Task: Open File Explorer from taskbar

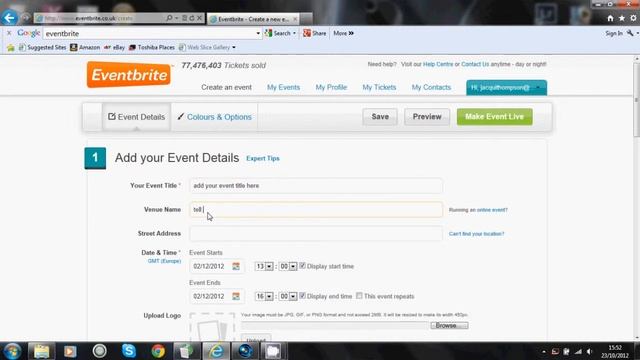Action: [41, 351]
